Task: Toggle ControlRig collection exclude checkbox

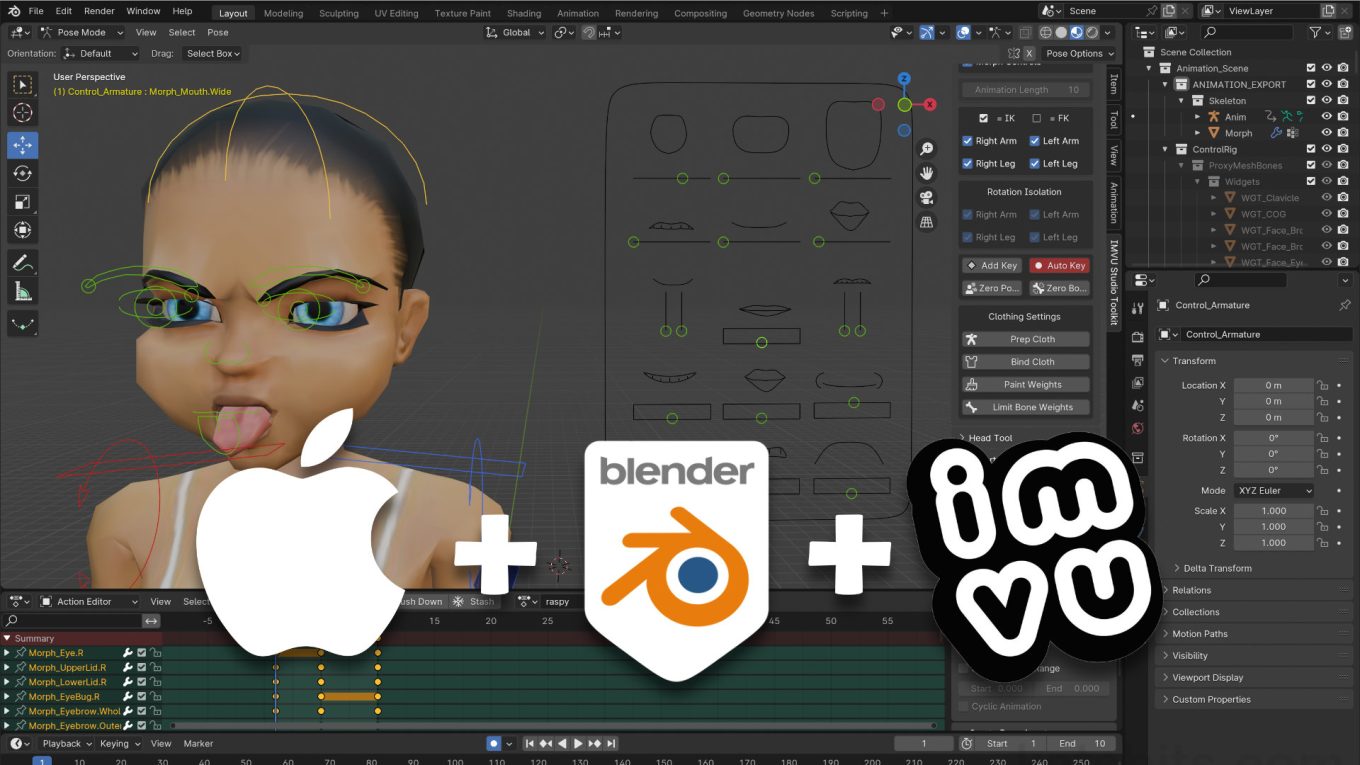Action: click(1311, 149)
